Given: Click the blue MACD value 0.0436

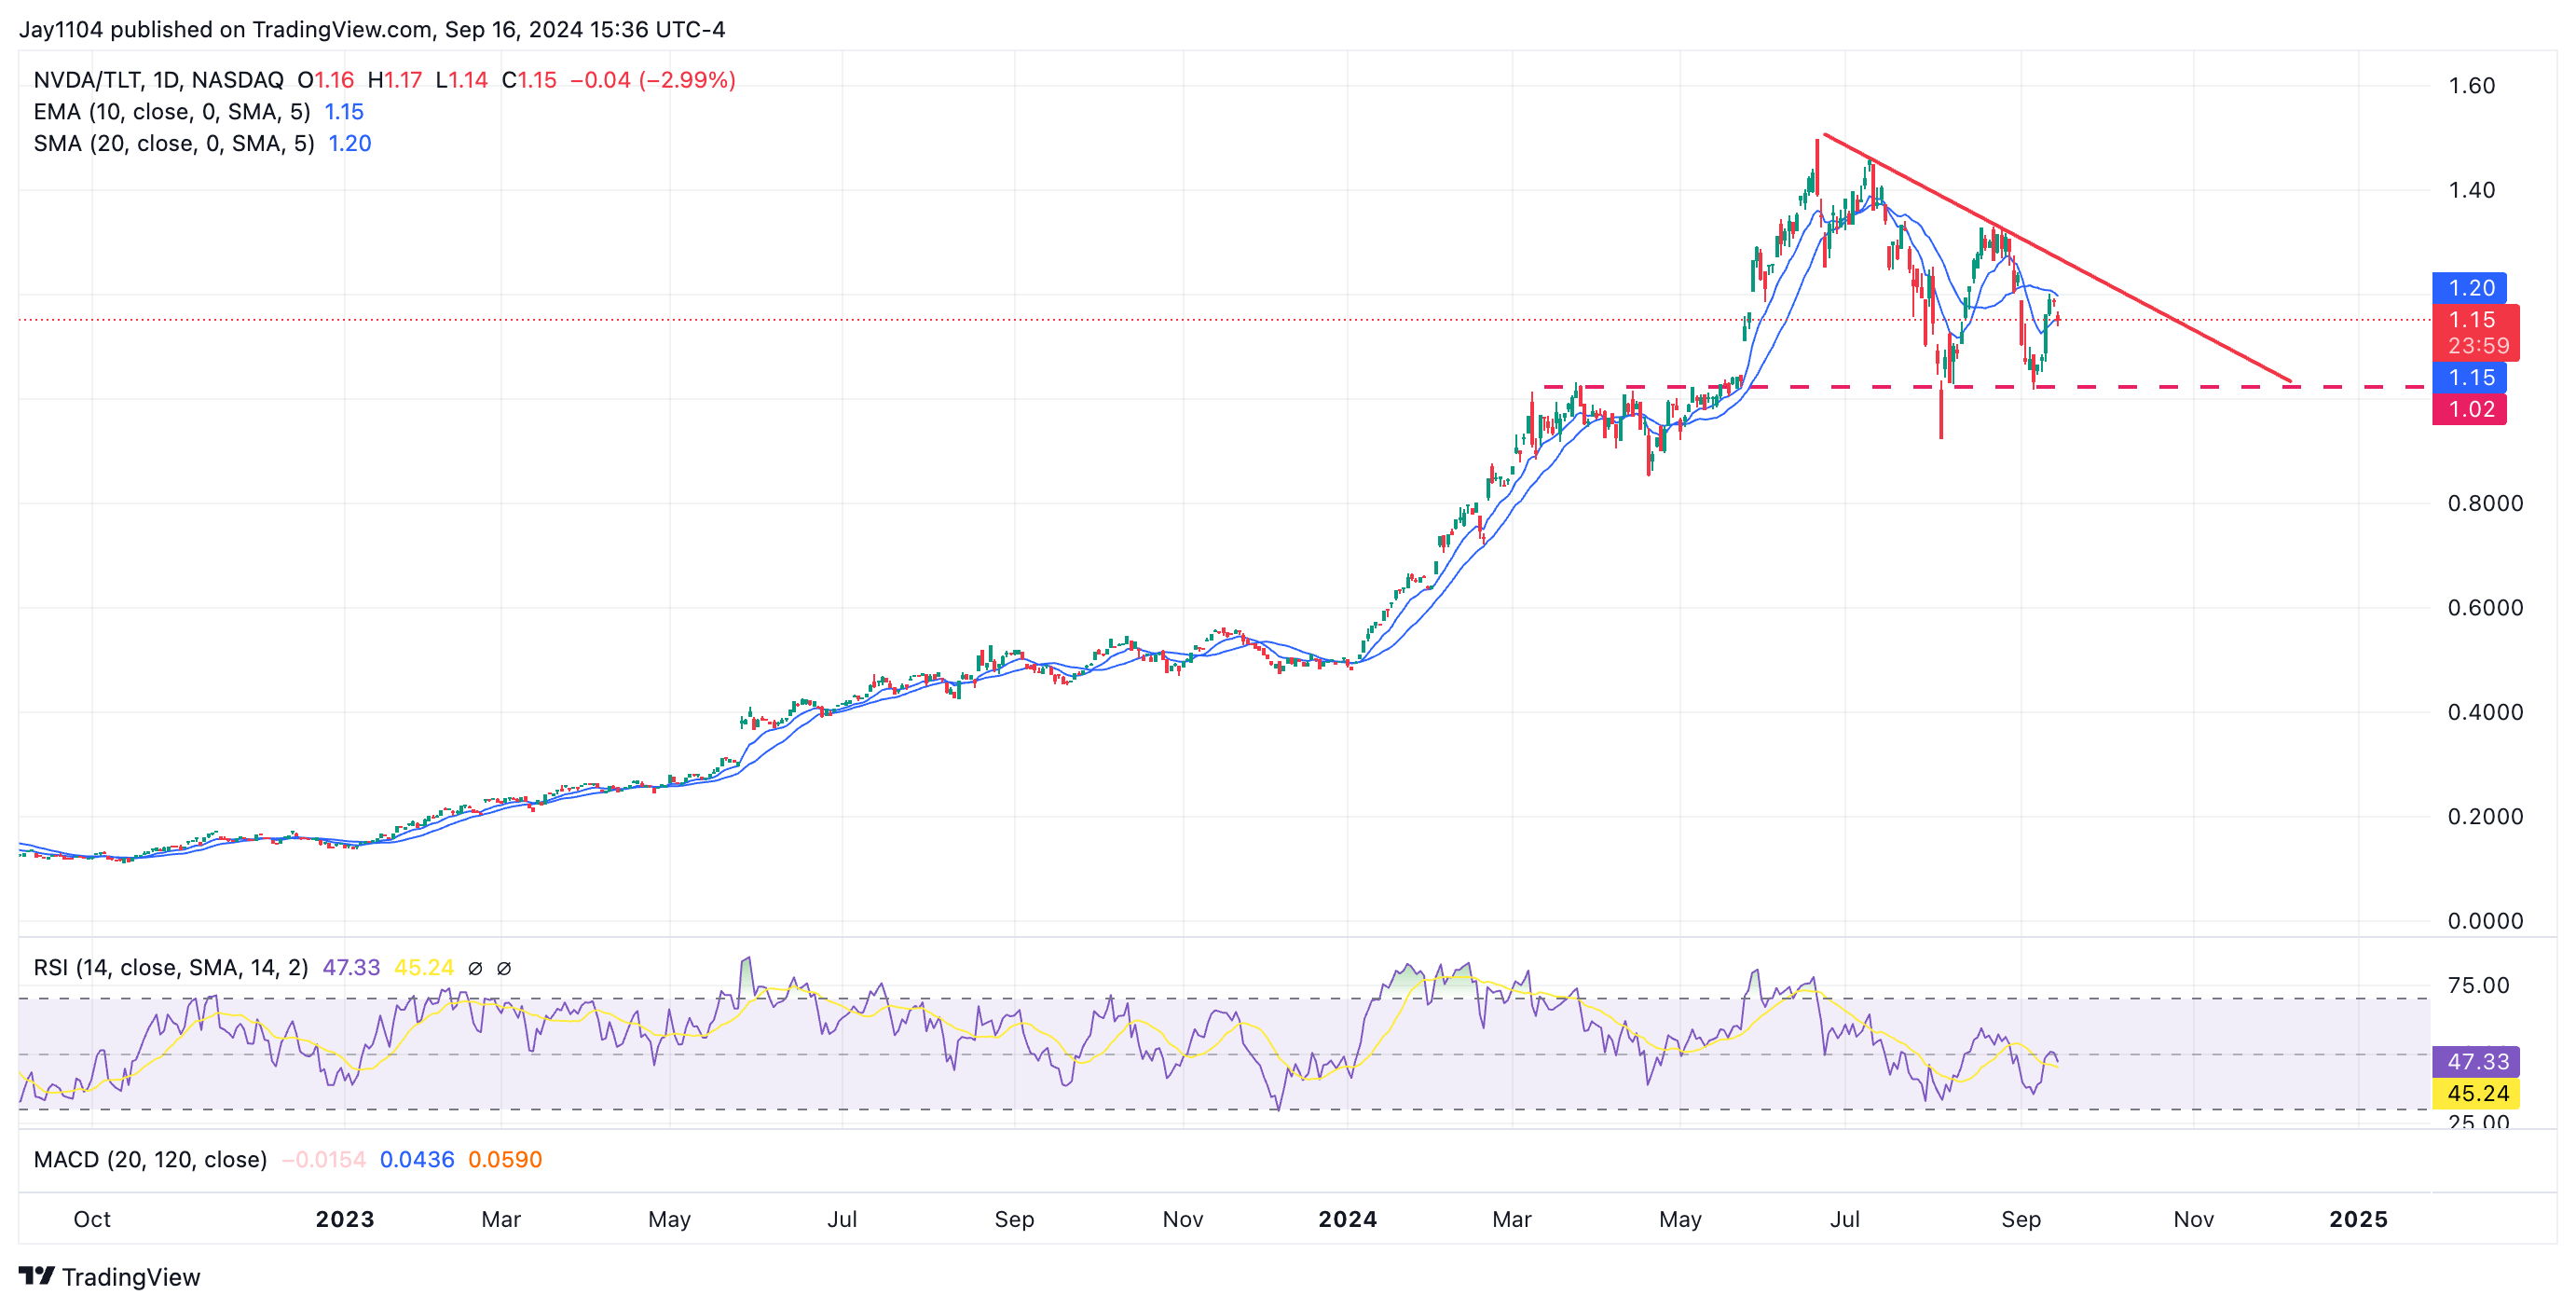Looking at the screenshot, I should coord(417,1160).
